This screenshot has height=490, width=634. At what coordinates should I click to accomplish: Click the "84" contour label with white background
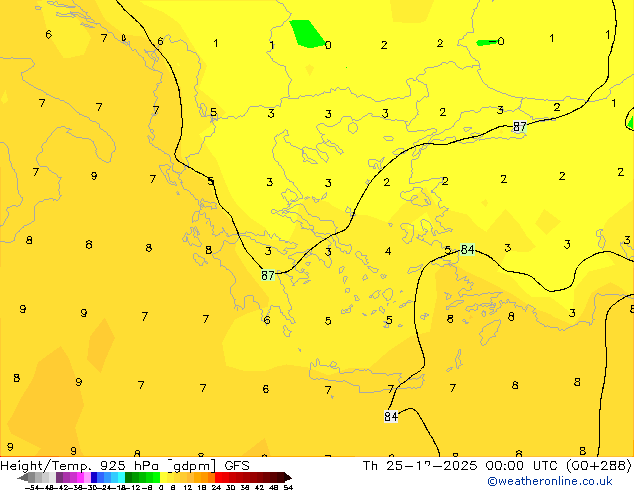click(391, 416)
